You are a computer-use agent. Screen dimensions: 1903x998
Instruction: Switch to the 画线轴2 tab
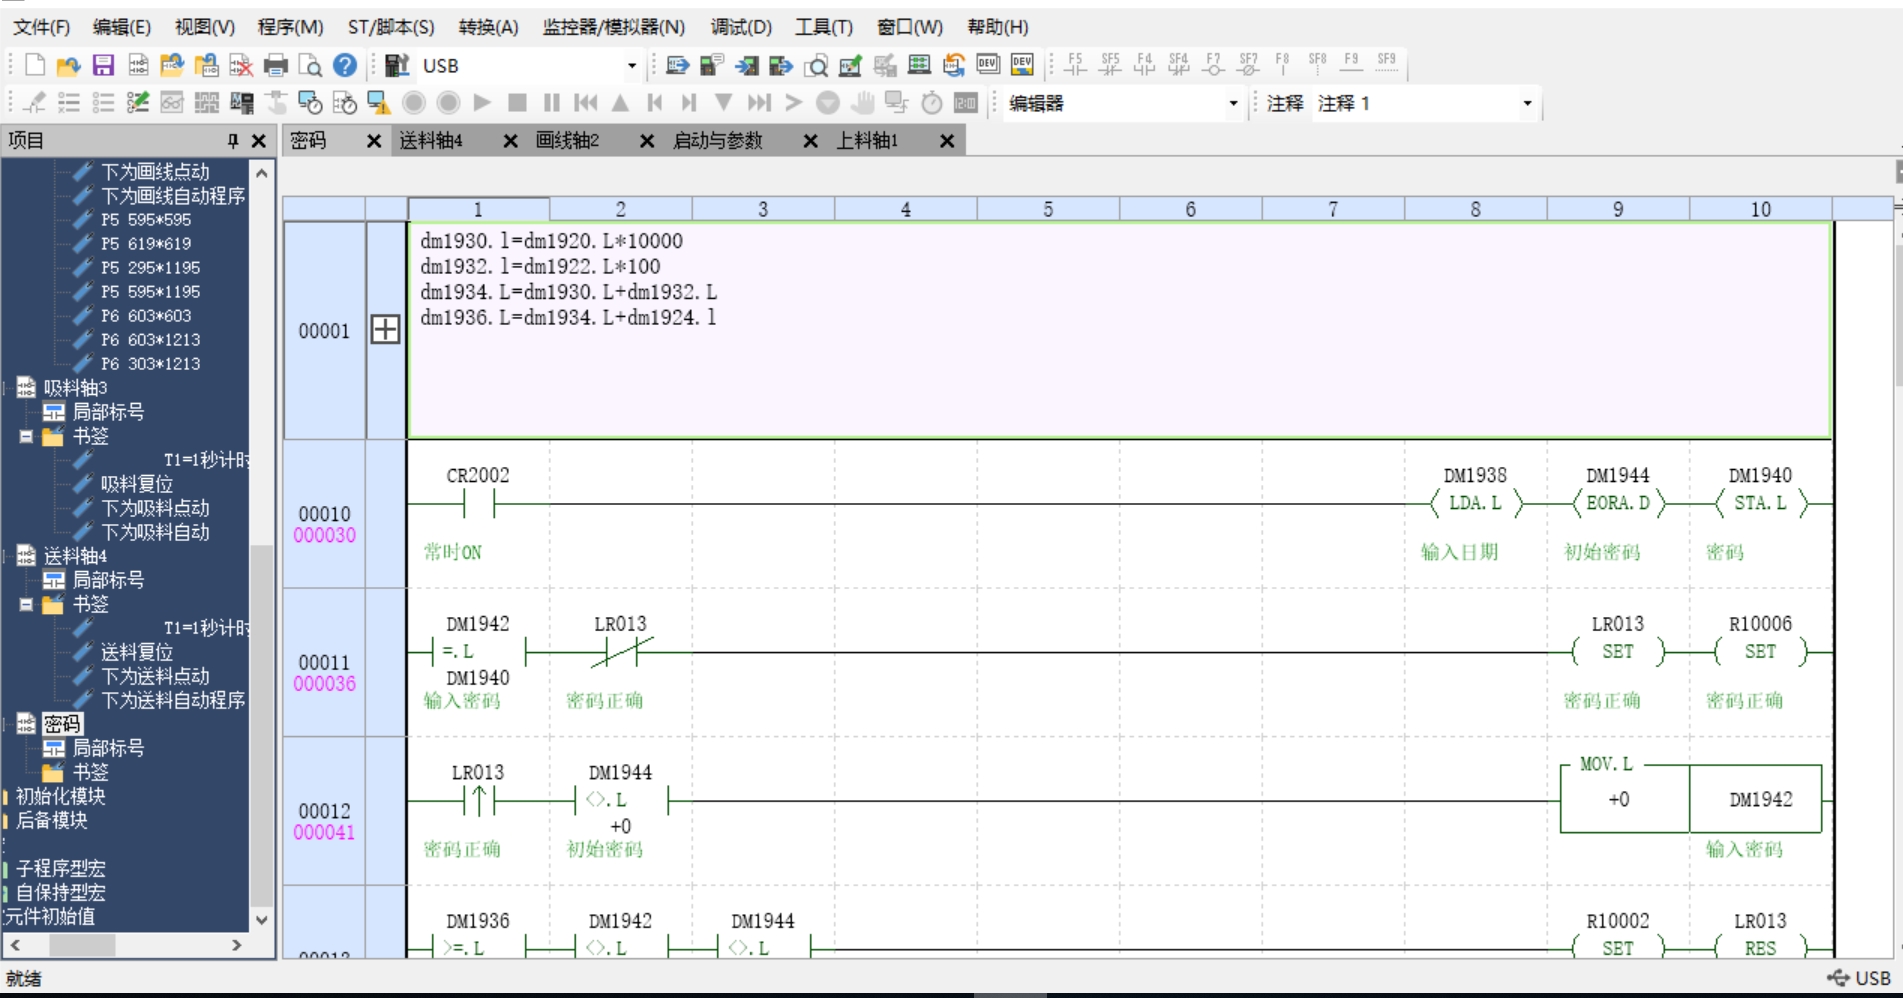coord(568,141)
